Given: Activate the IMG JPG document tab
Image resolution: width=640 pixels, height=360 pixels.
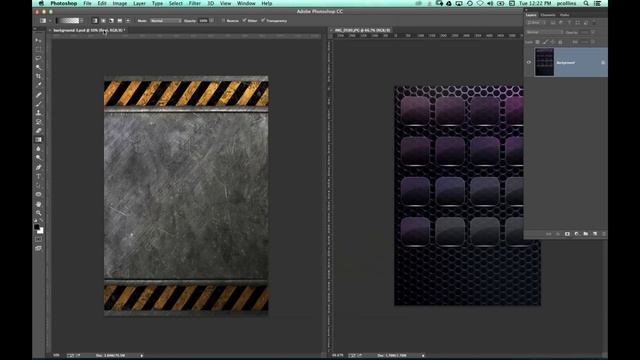Looking at the screenshot, I should pyautogui.click(x=362, y=30).
